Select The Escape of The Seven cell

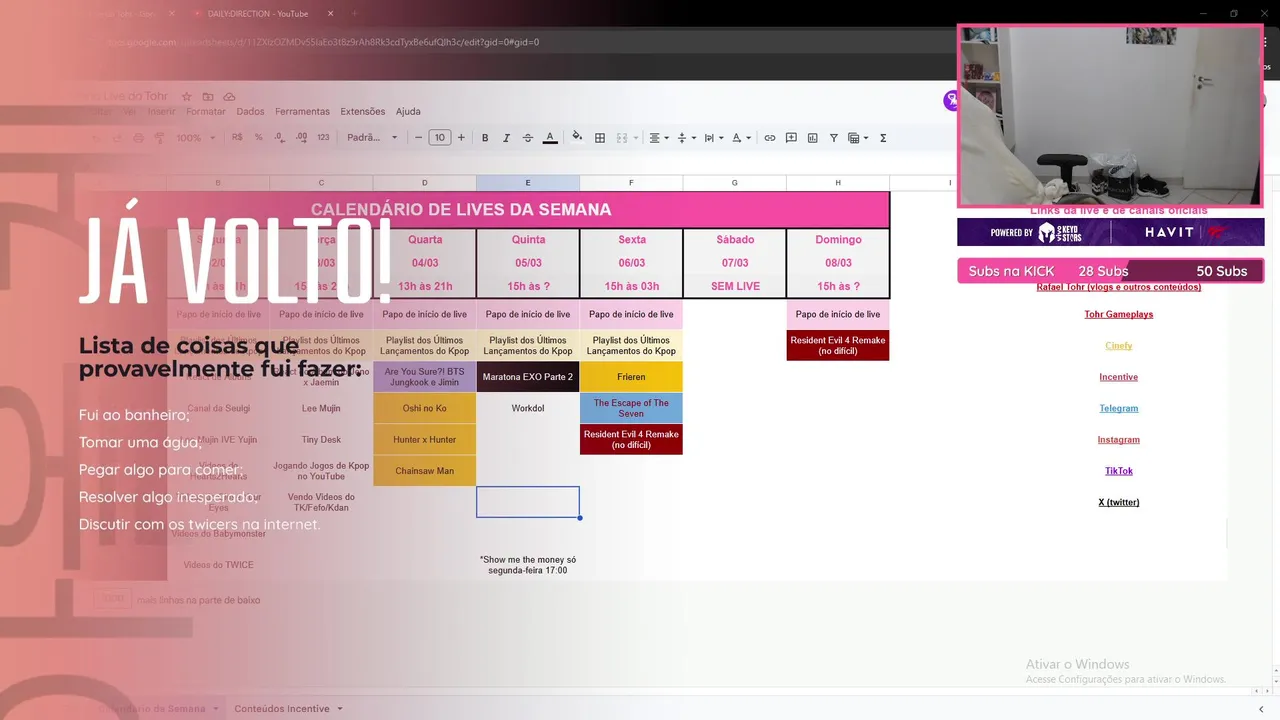coord(631,408)
